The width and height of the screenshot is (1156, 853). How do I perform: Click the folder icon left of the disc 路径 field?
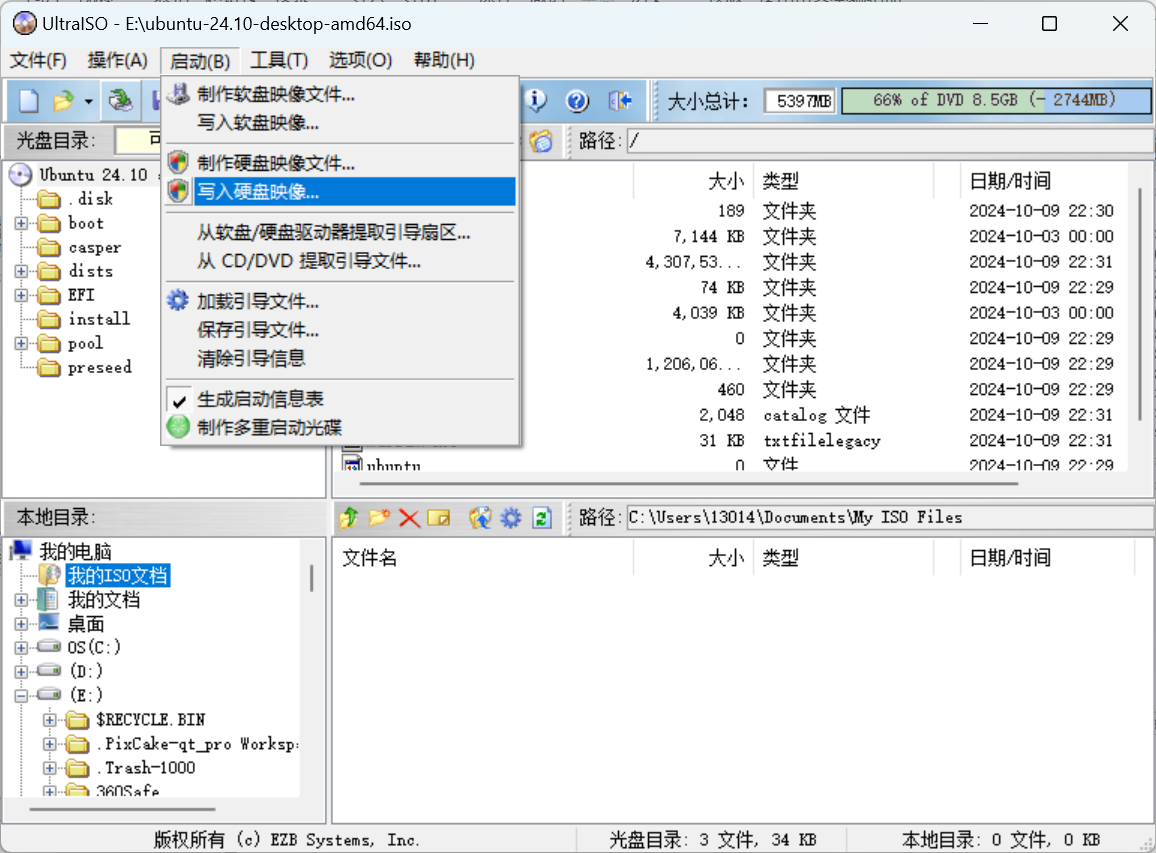pos(542,141)
